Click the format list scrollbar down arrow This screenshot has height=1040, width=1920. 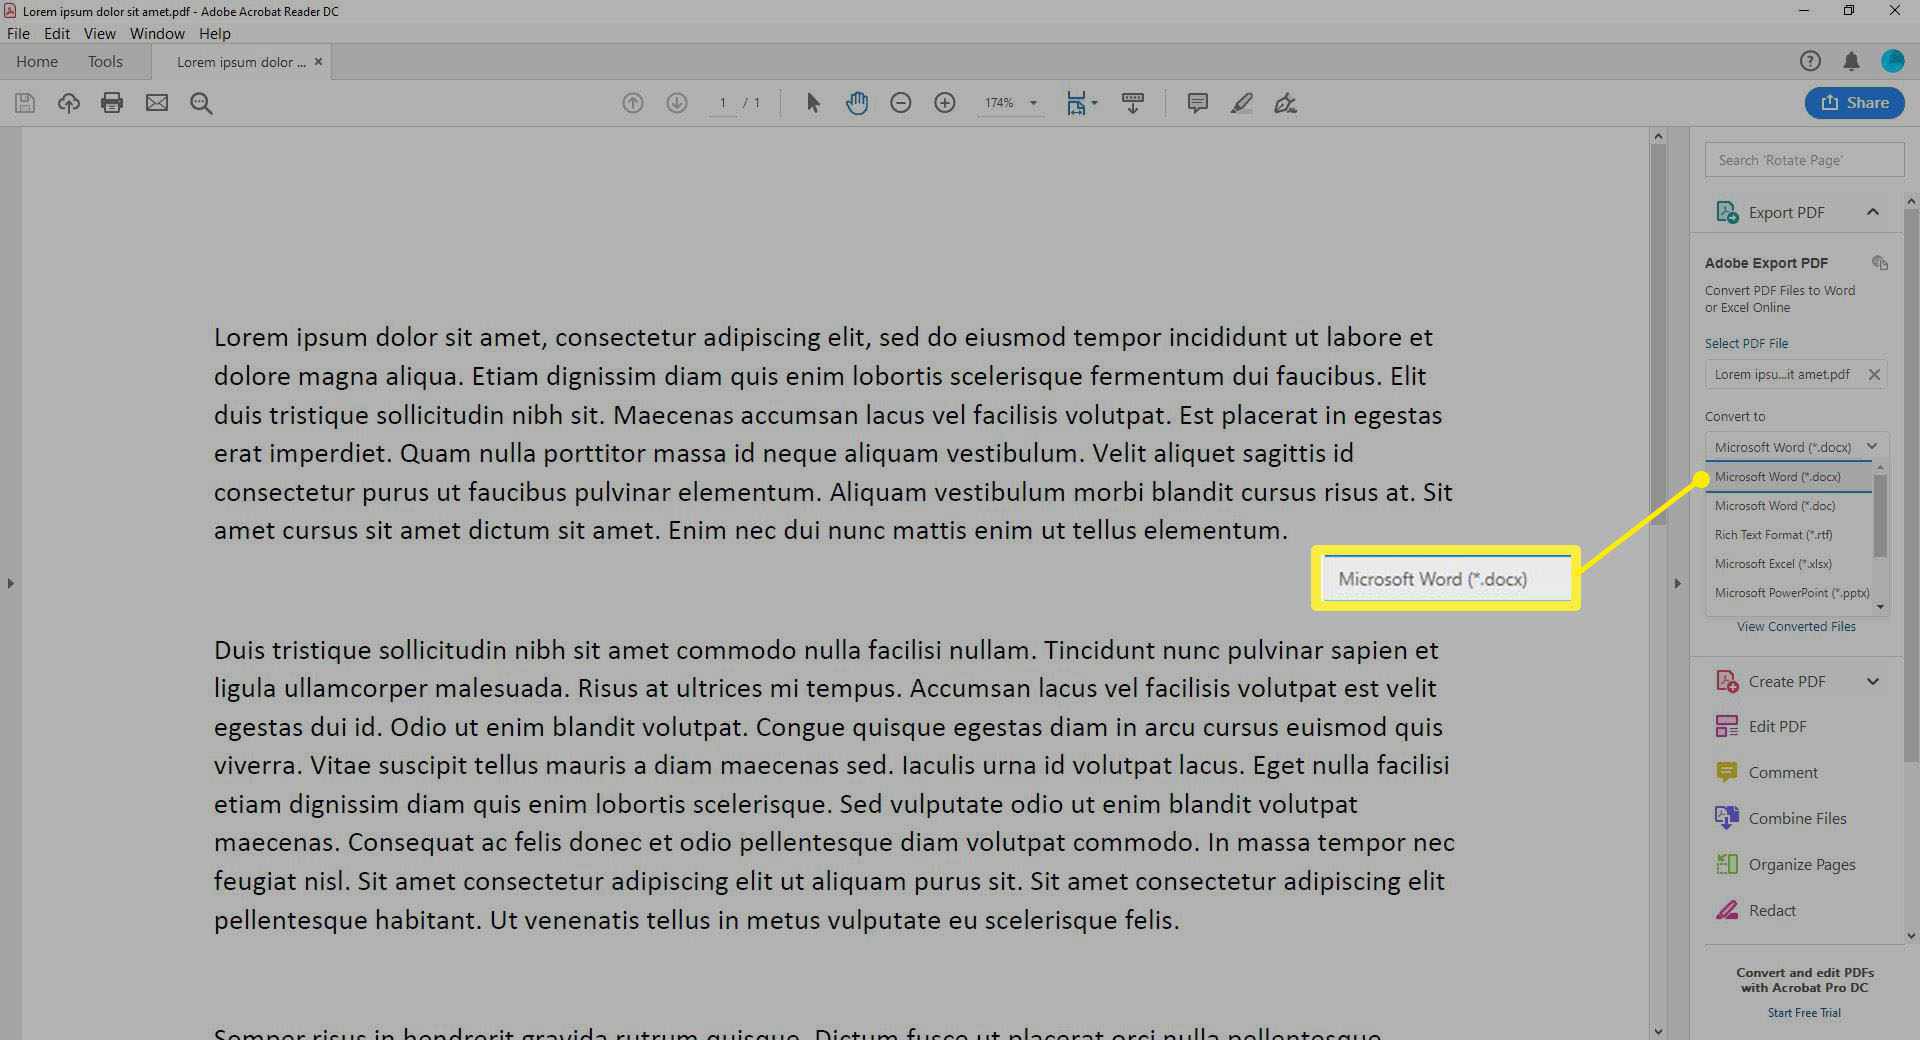point(1880,607)
